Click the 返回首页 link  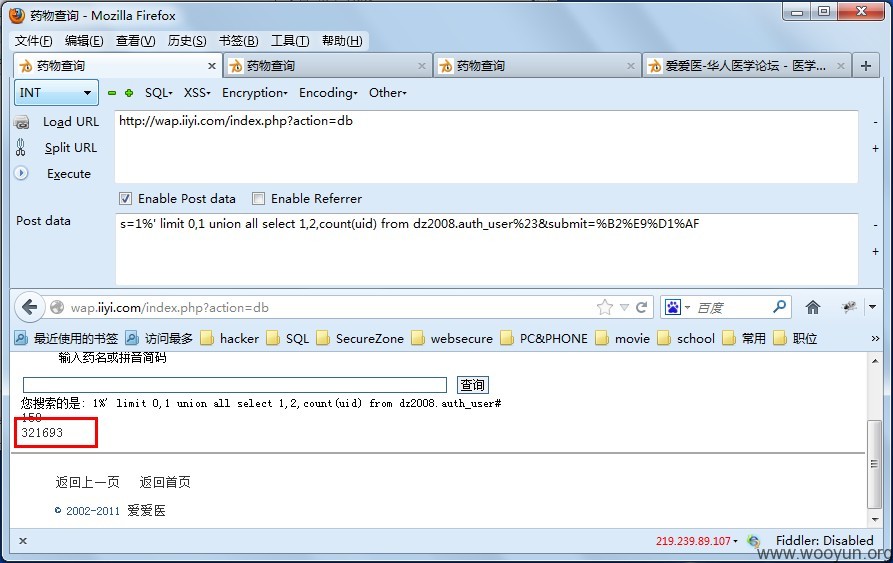click(165, 482)
